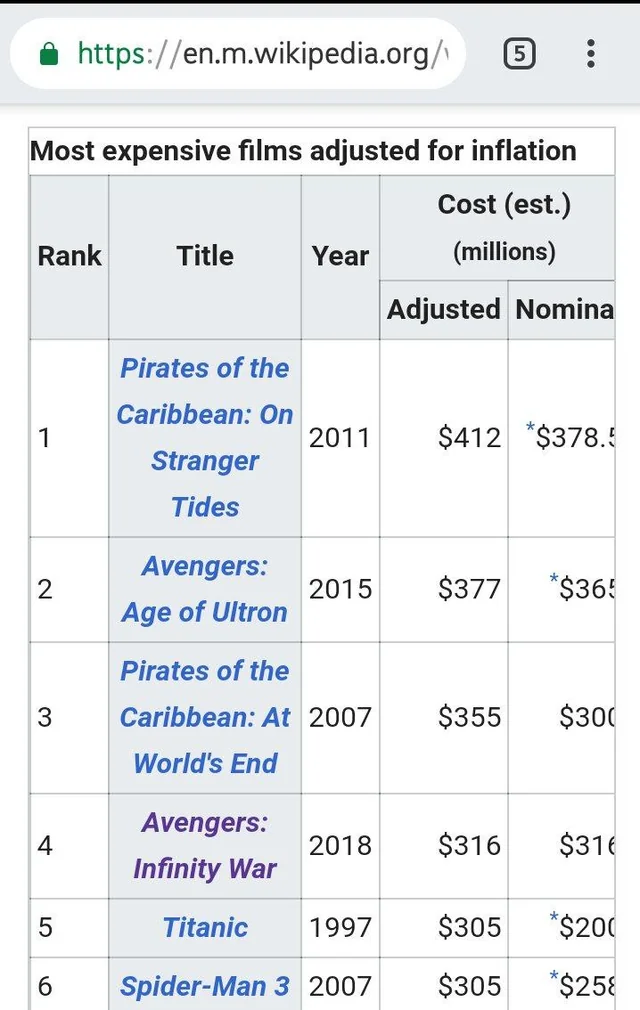Visit the Avengers: Infinity War article
This screenshot has height=1010, width=640.
[204, 845]
